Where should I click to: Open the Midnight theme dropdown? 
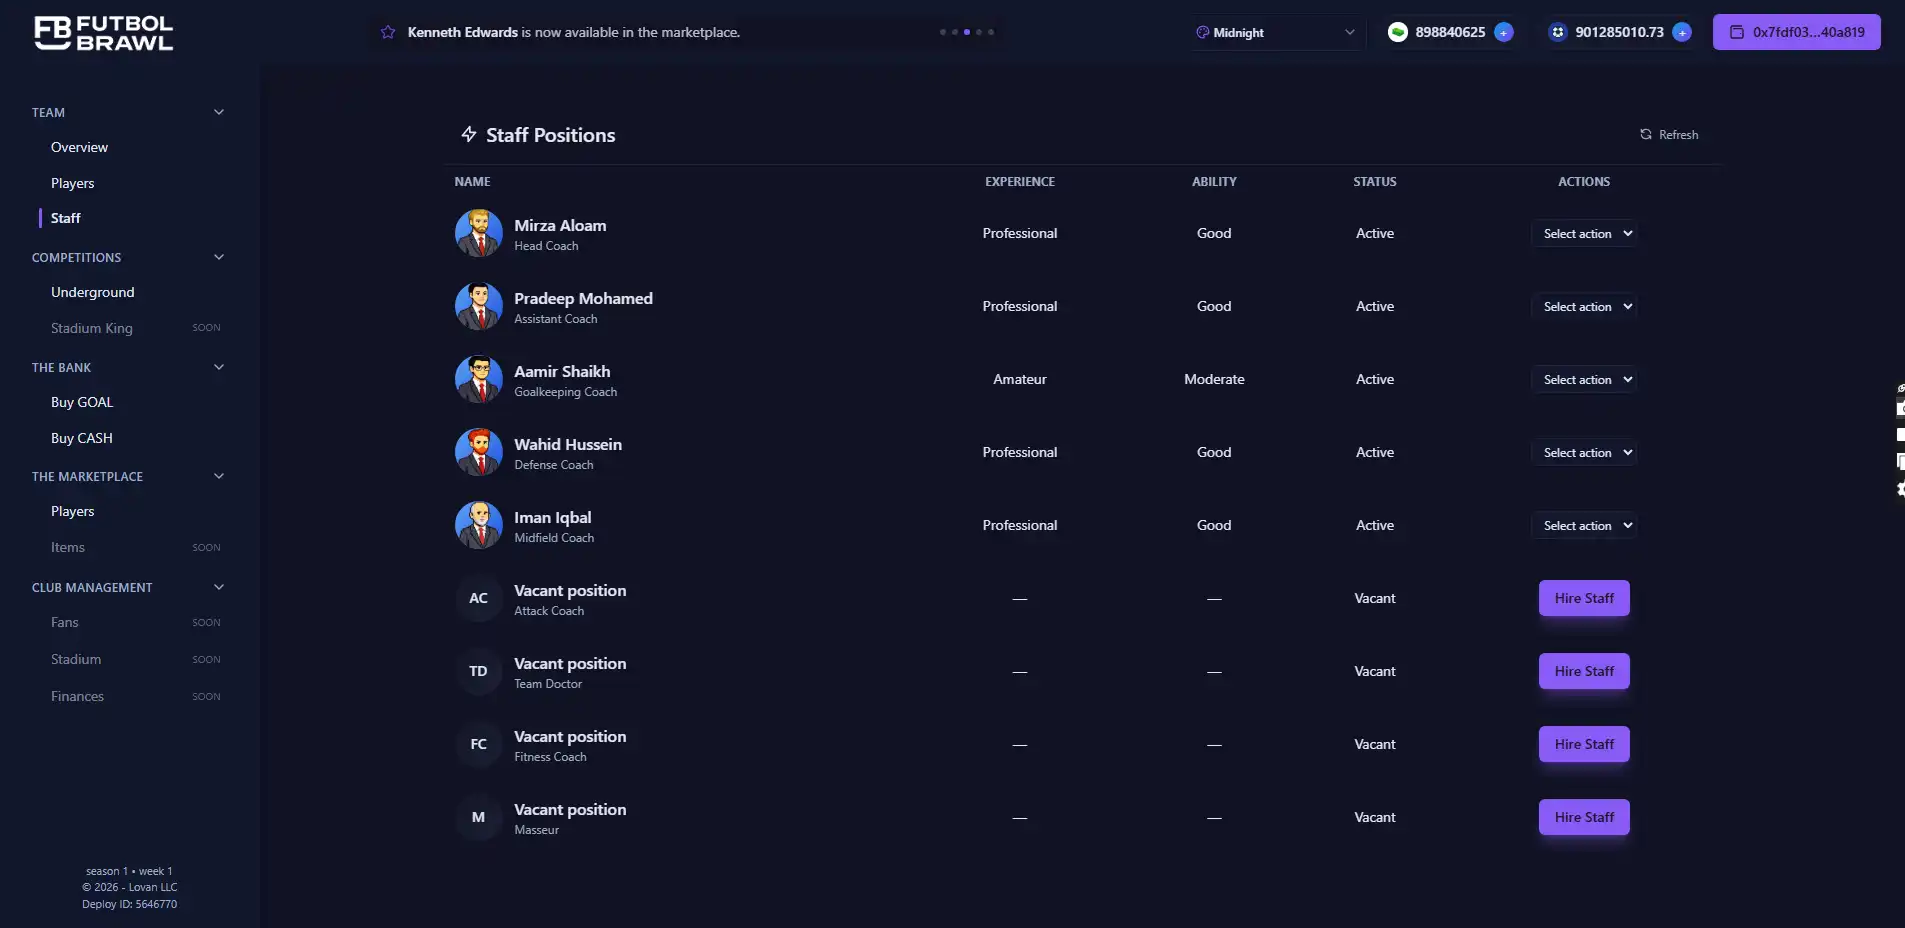tap(1277, 32)
